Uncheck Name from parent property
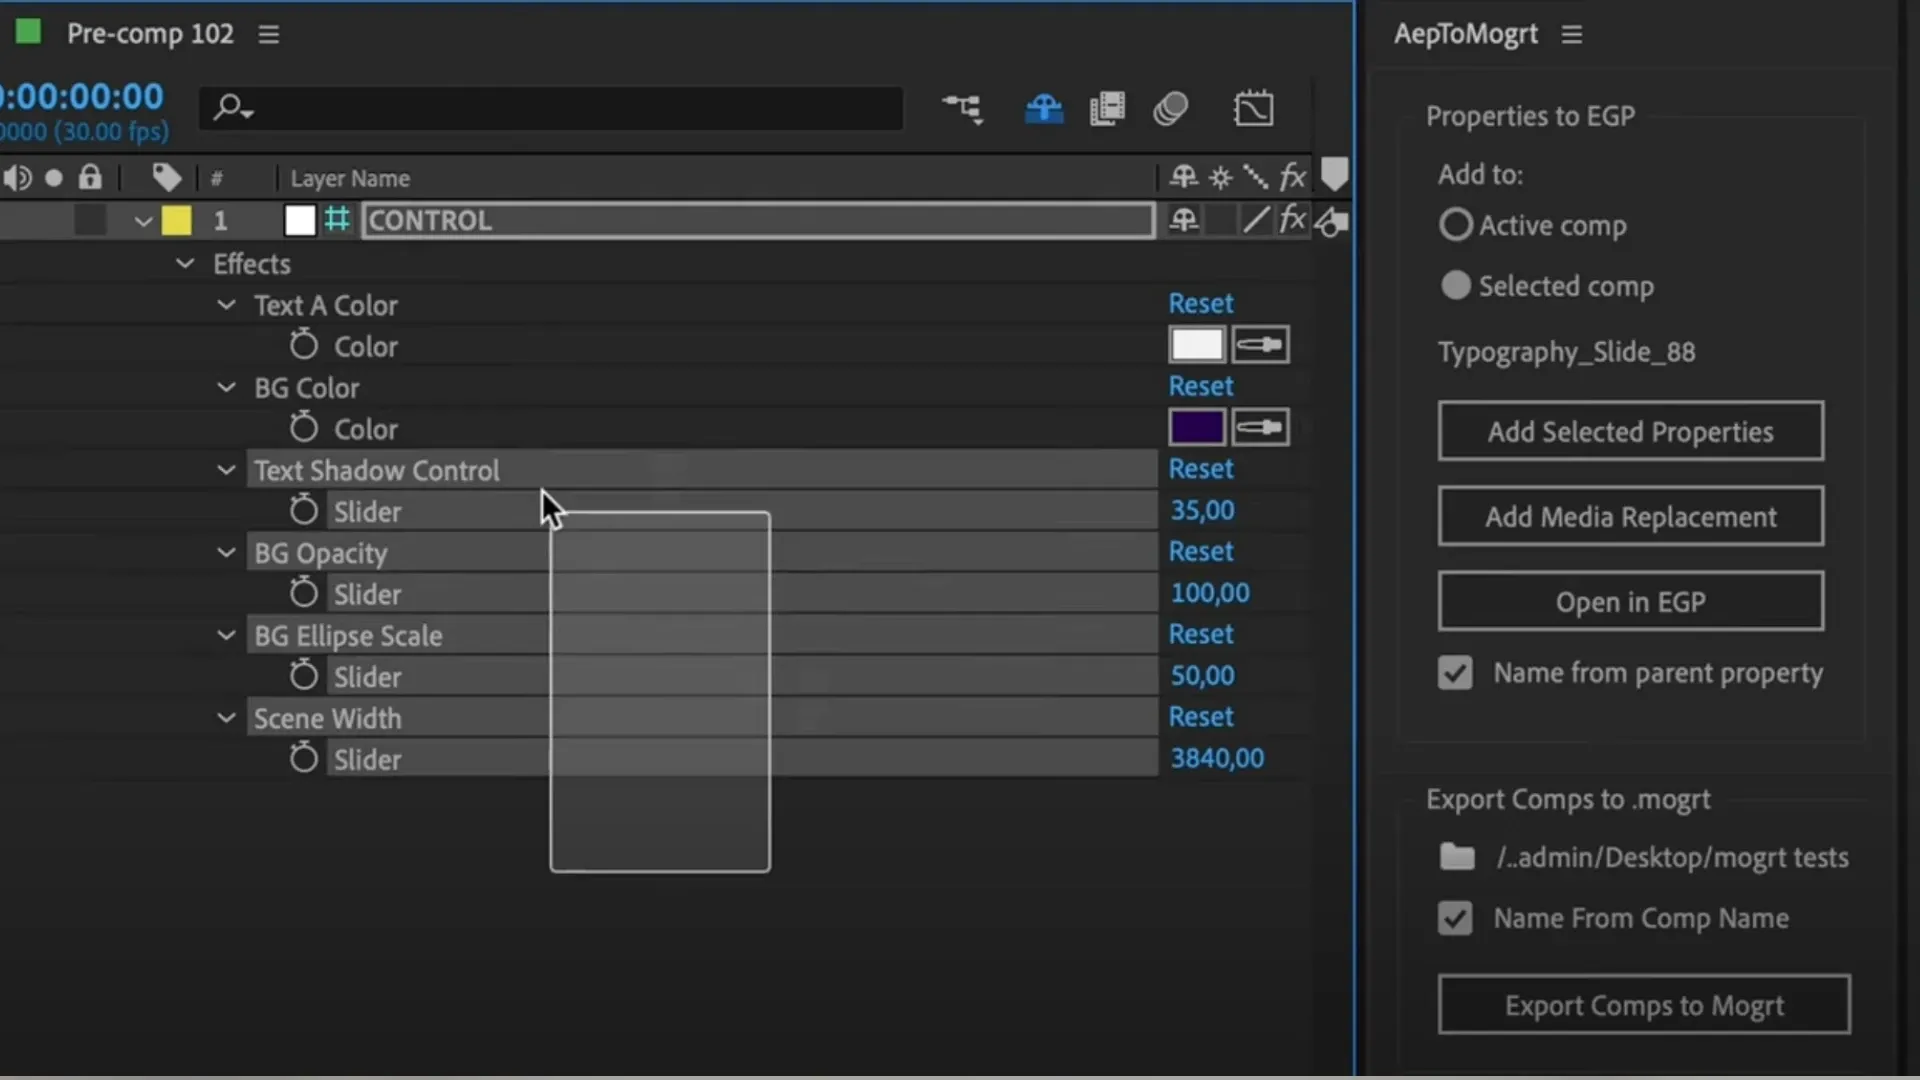 click(1455, 673)
